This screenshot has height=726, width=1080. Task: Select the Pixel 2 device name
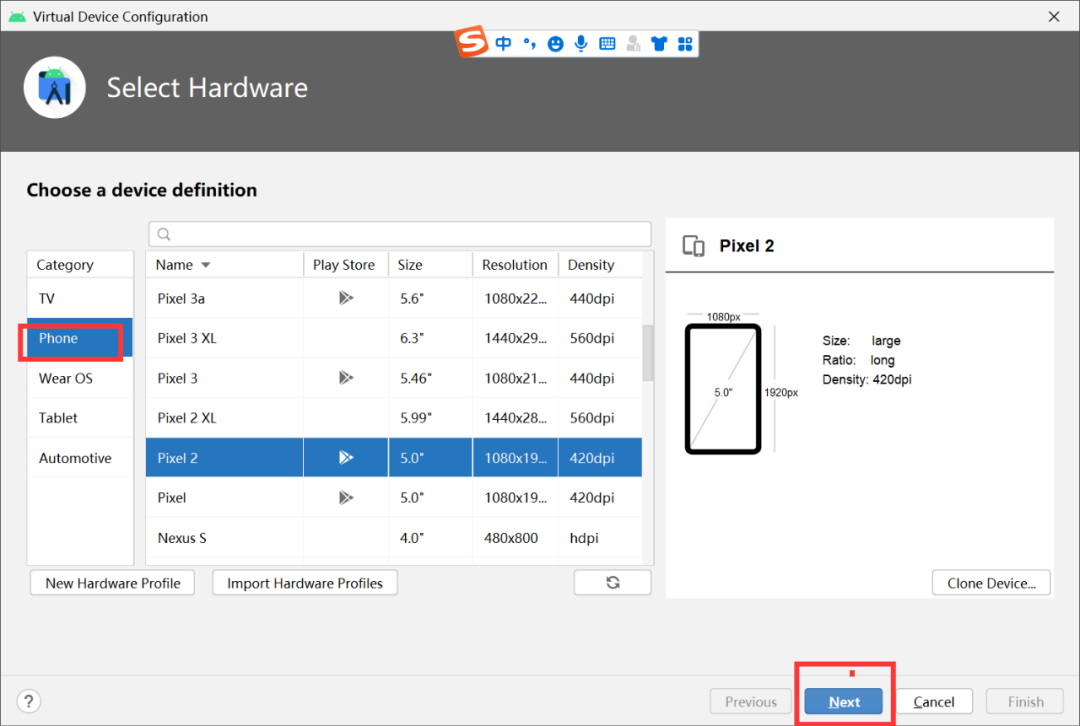[x=177, y=458]
